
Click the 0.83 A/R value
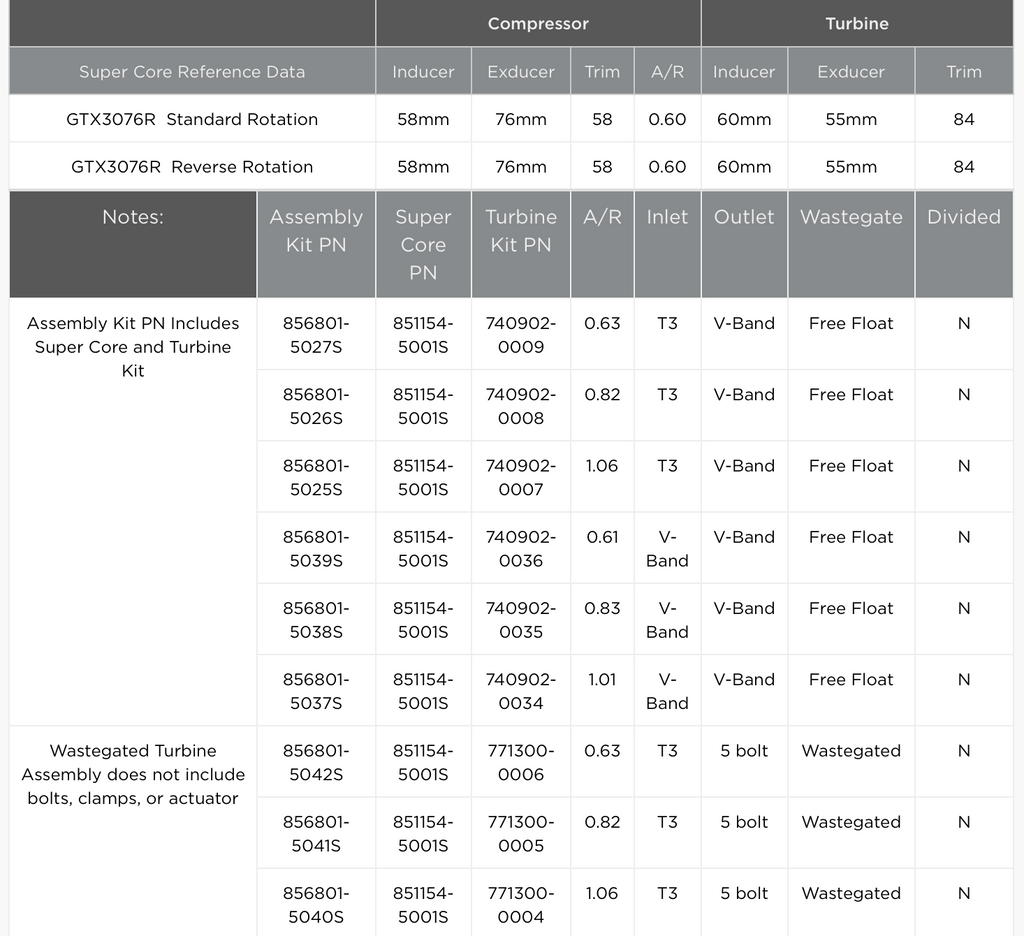602,608
